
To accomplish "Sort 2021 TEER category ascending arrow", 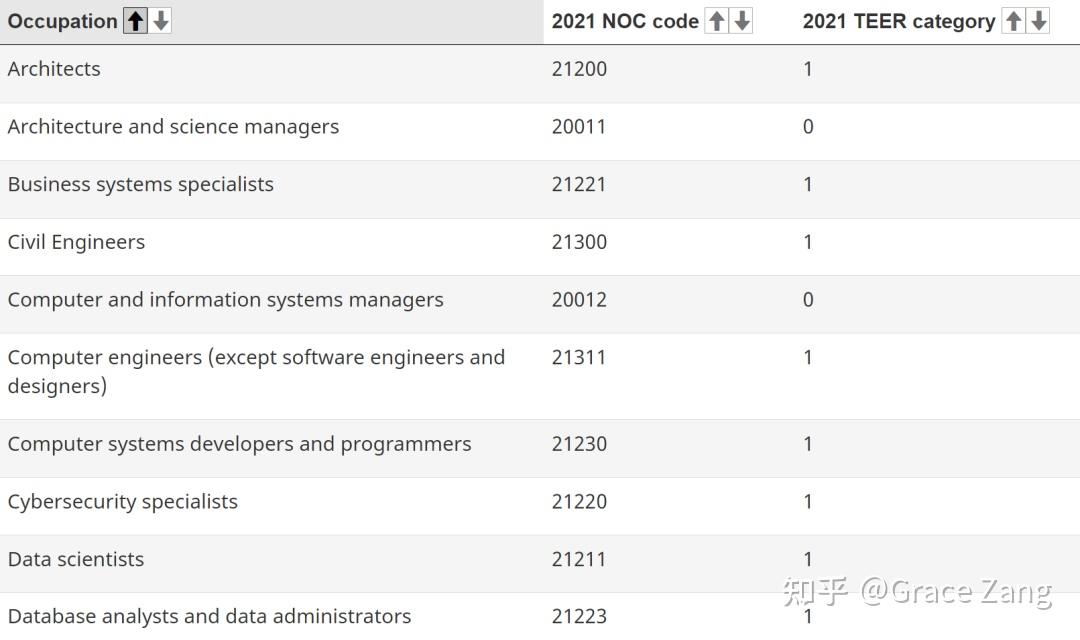I will (1013, 21).
